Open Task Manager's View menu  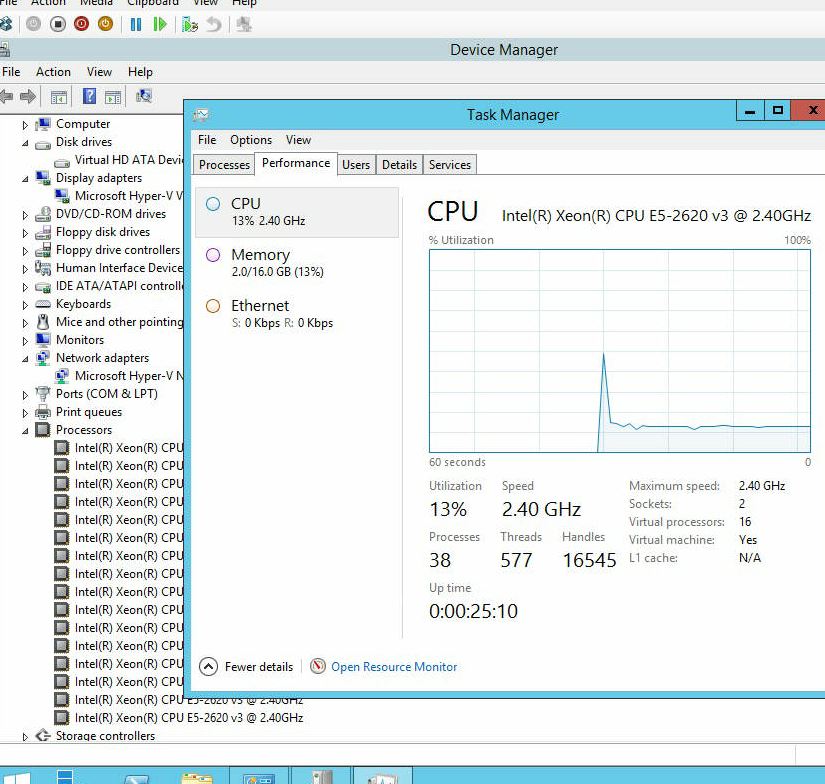pyautogui.click(x=298, y=140)
